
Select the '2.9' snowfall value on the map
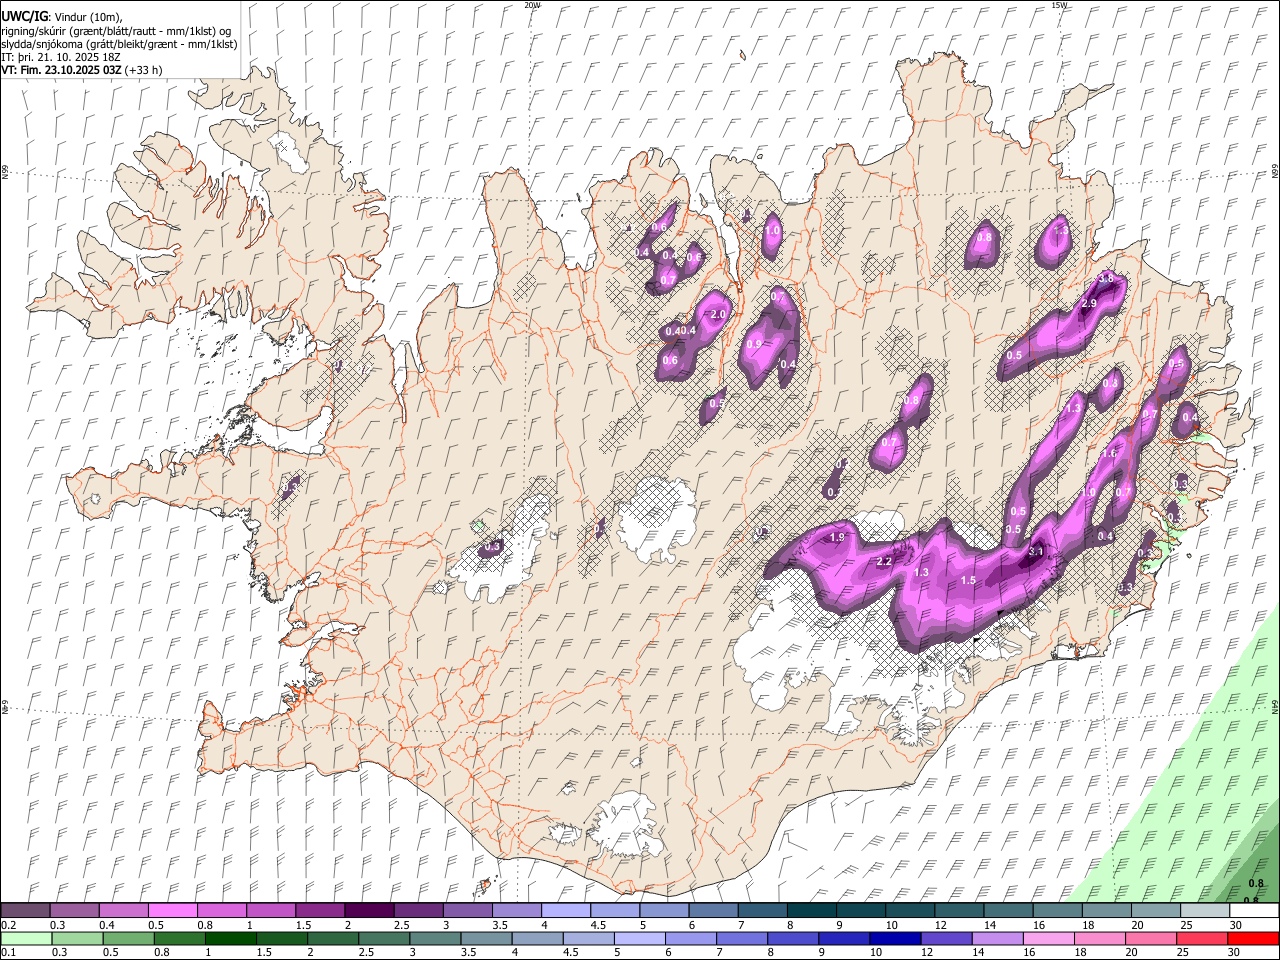[1090, 303]
